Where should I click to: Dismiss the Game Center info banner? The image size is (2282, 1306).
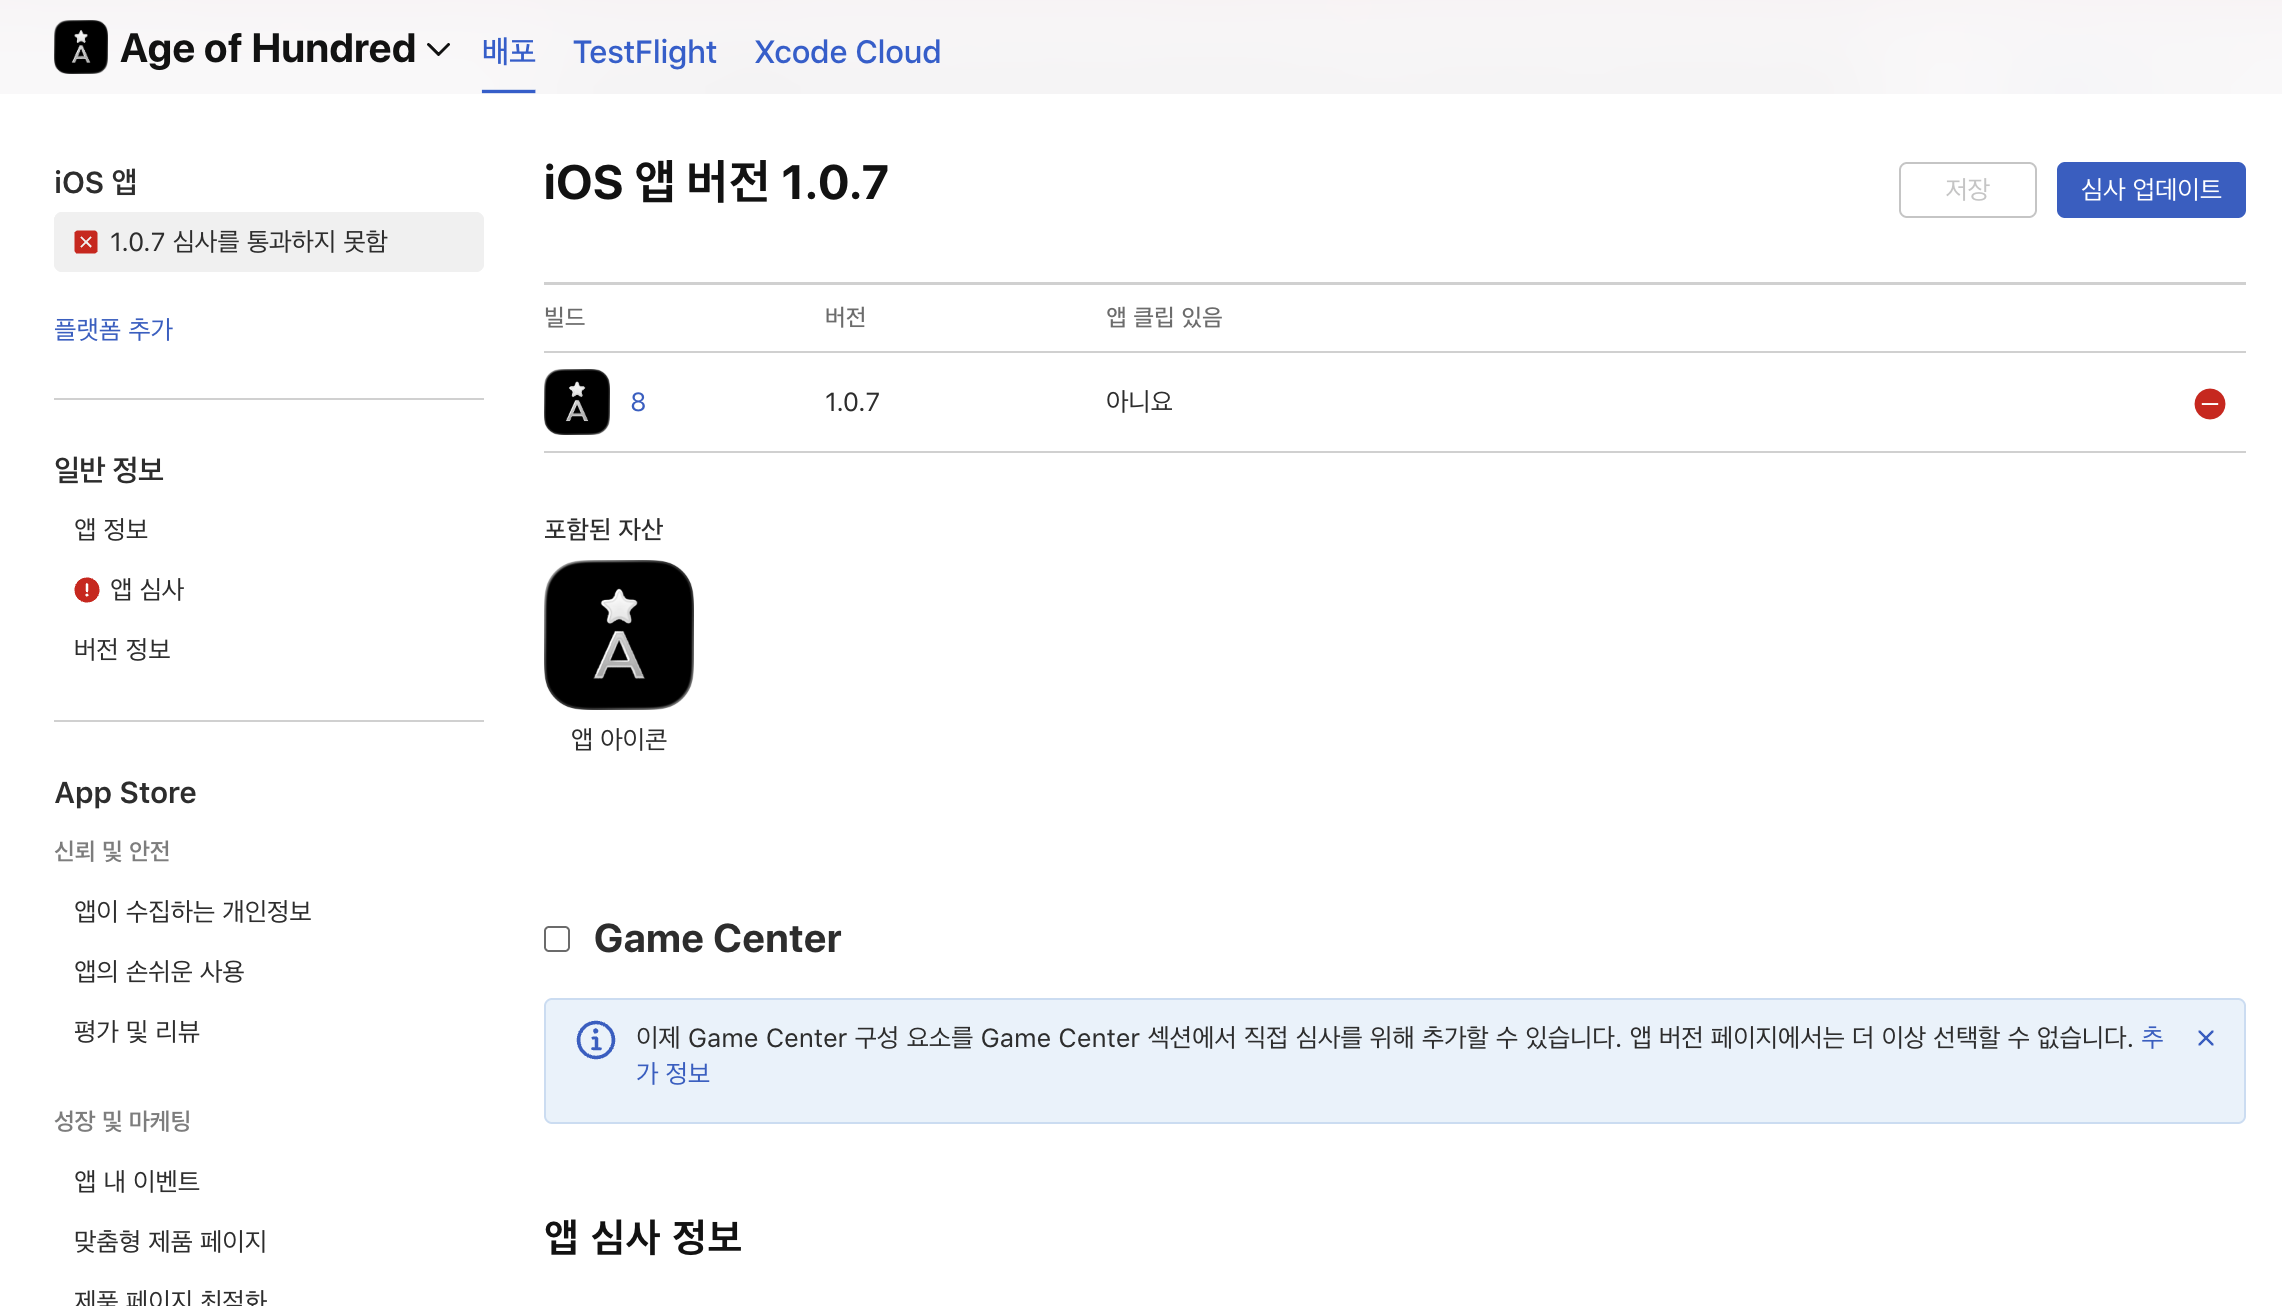[x=2205, y=1039]
